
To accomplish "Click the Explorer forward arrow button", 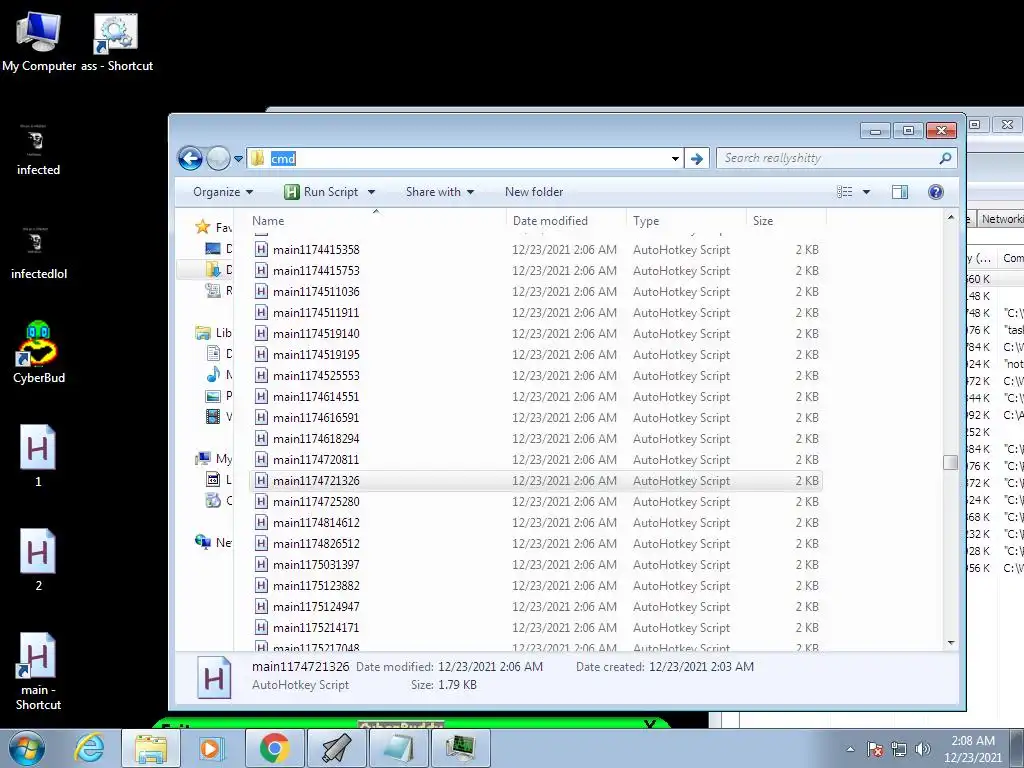I will pyautogui.click(x=218, y=158).
